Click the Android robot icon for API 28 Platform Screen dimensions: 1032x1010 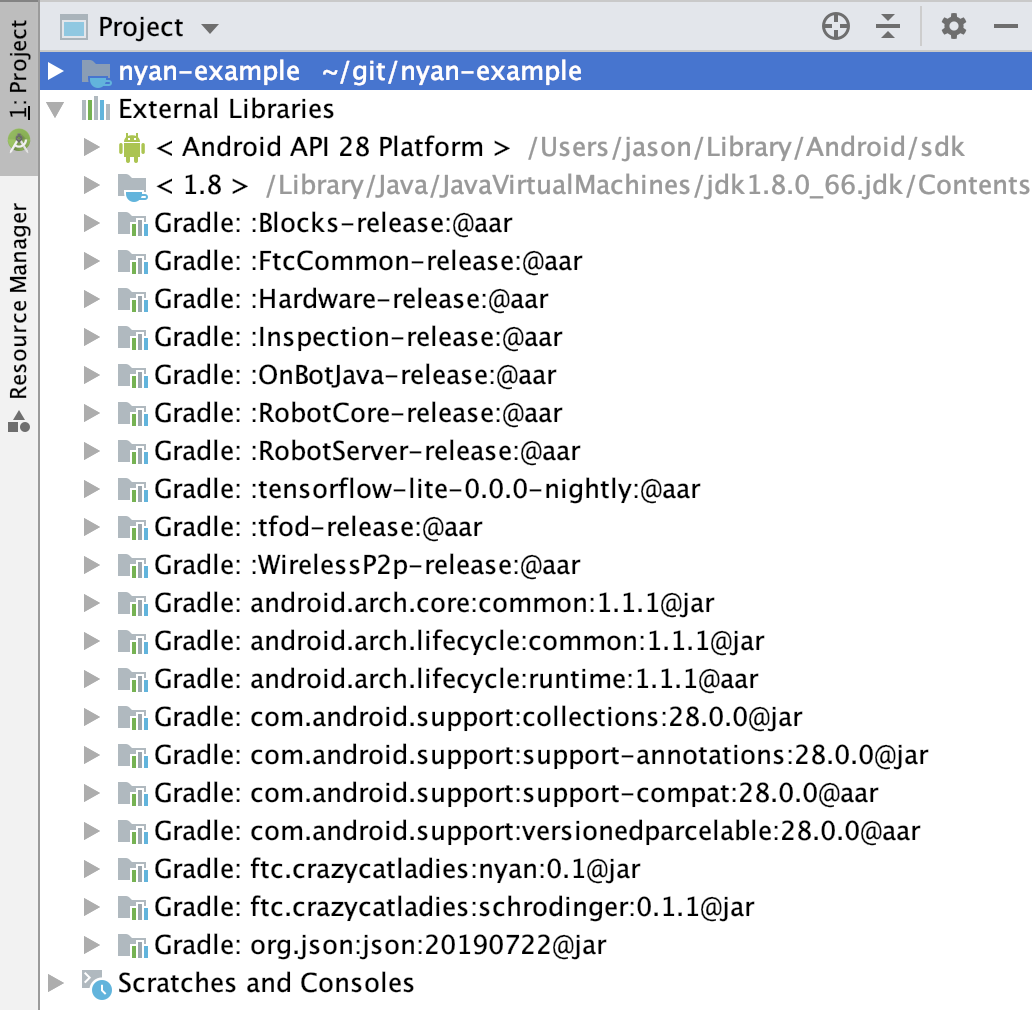(x=132, y=147)
